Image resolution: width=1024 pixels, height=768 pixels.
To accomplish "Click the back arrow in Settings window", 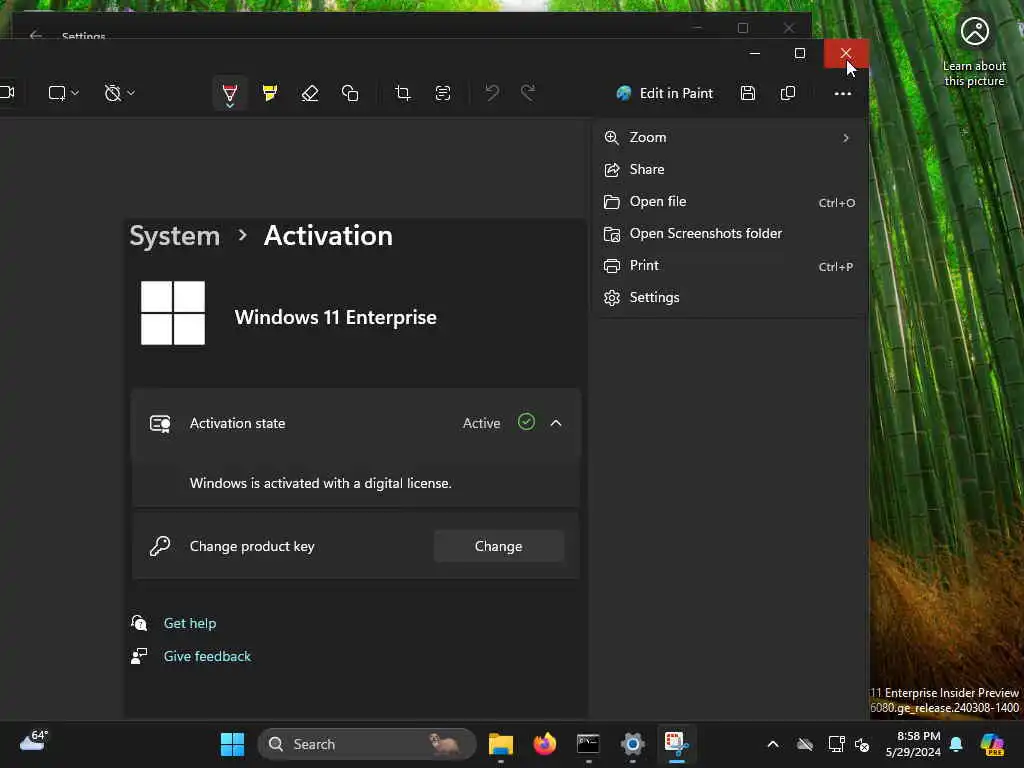I will (x=36, y=35).
